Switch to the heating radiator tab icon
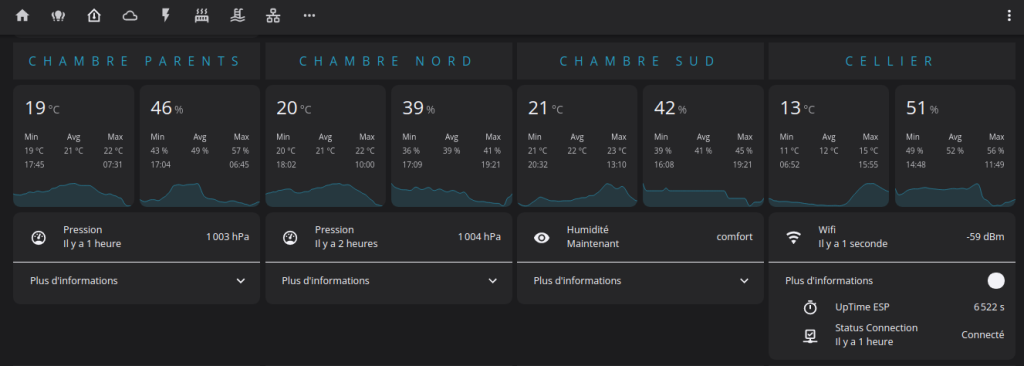 tap(202, 16)
